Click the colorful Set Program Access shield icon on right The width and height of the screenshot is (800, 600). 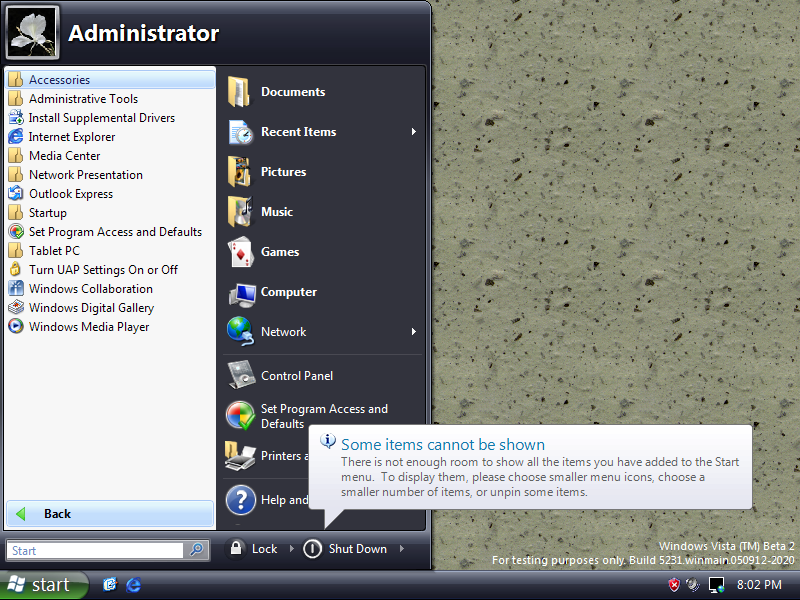tap(240, 415)
